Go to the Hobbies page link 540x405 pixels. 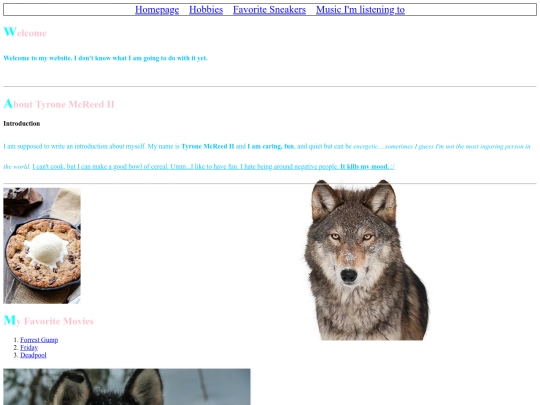[206, 10]
